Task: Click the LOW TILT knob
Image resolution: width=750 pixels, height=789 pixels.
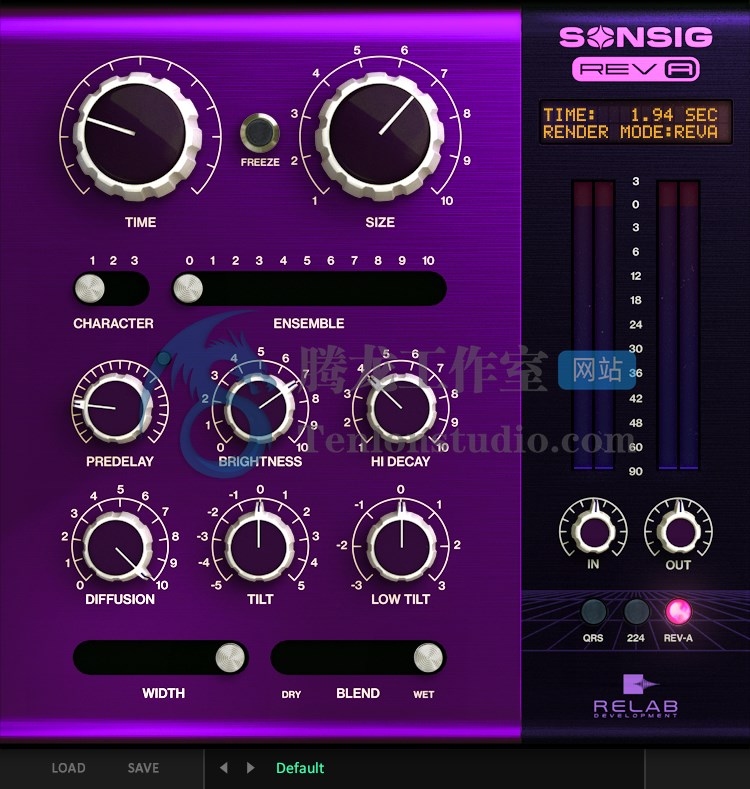Action: pos(401,545)
